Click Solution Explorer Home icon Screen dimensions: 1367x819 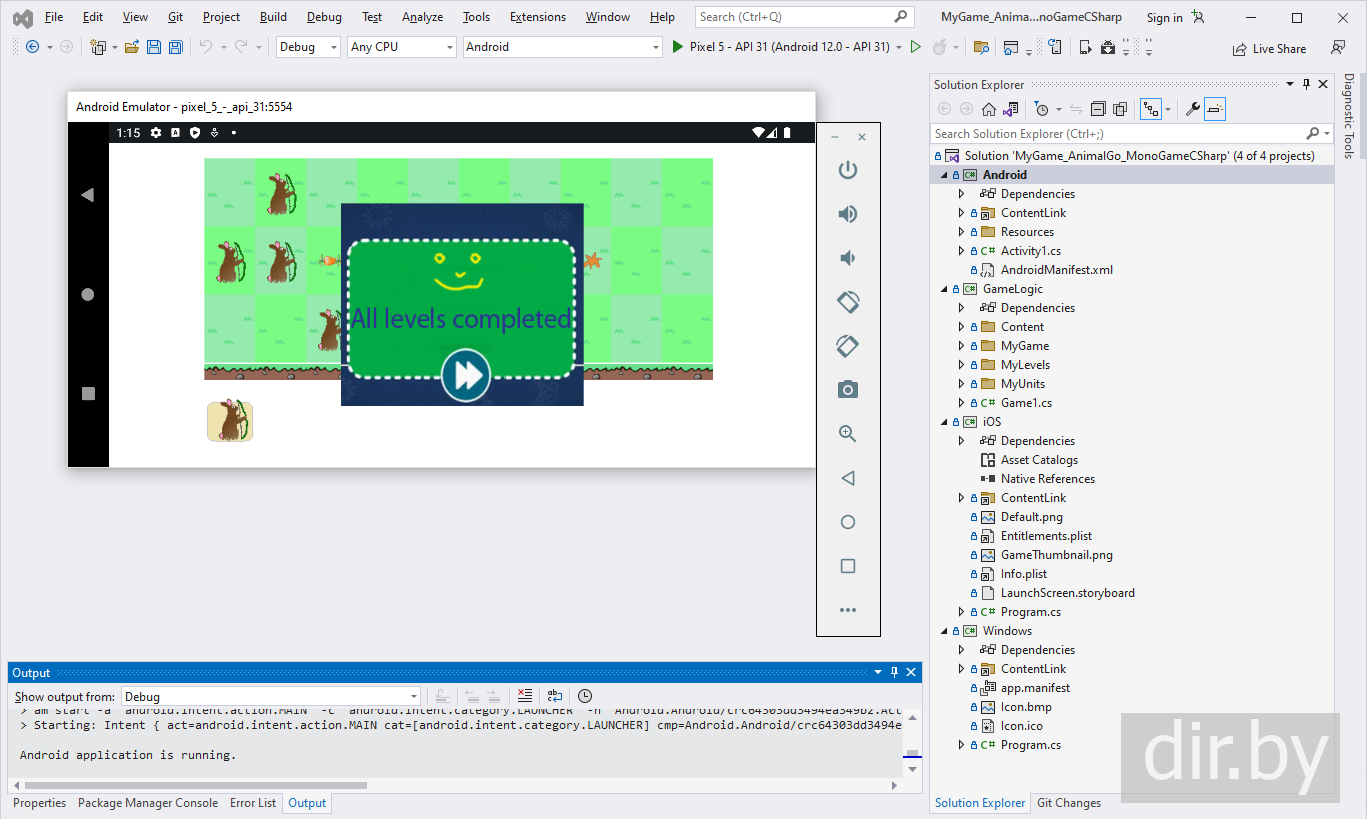[988, 109]
